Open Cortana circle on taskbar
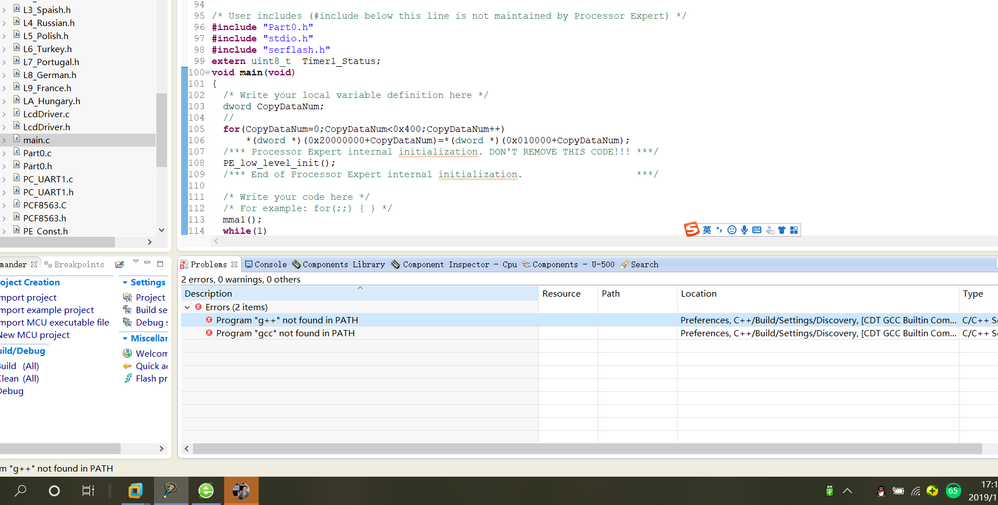Viewport: 998px width, 505px height. pyautogui.click(x=54, y=490)
